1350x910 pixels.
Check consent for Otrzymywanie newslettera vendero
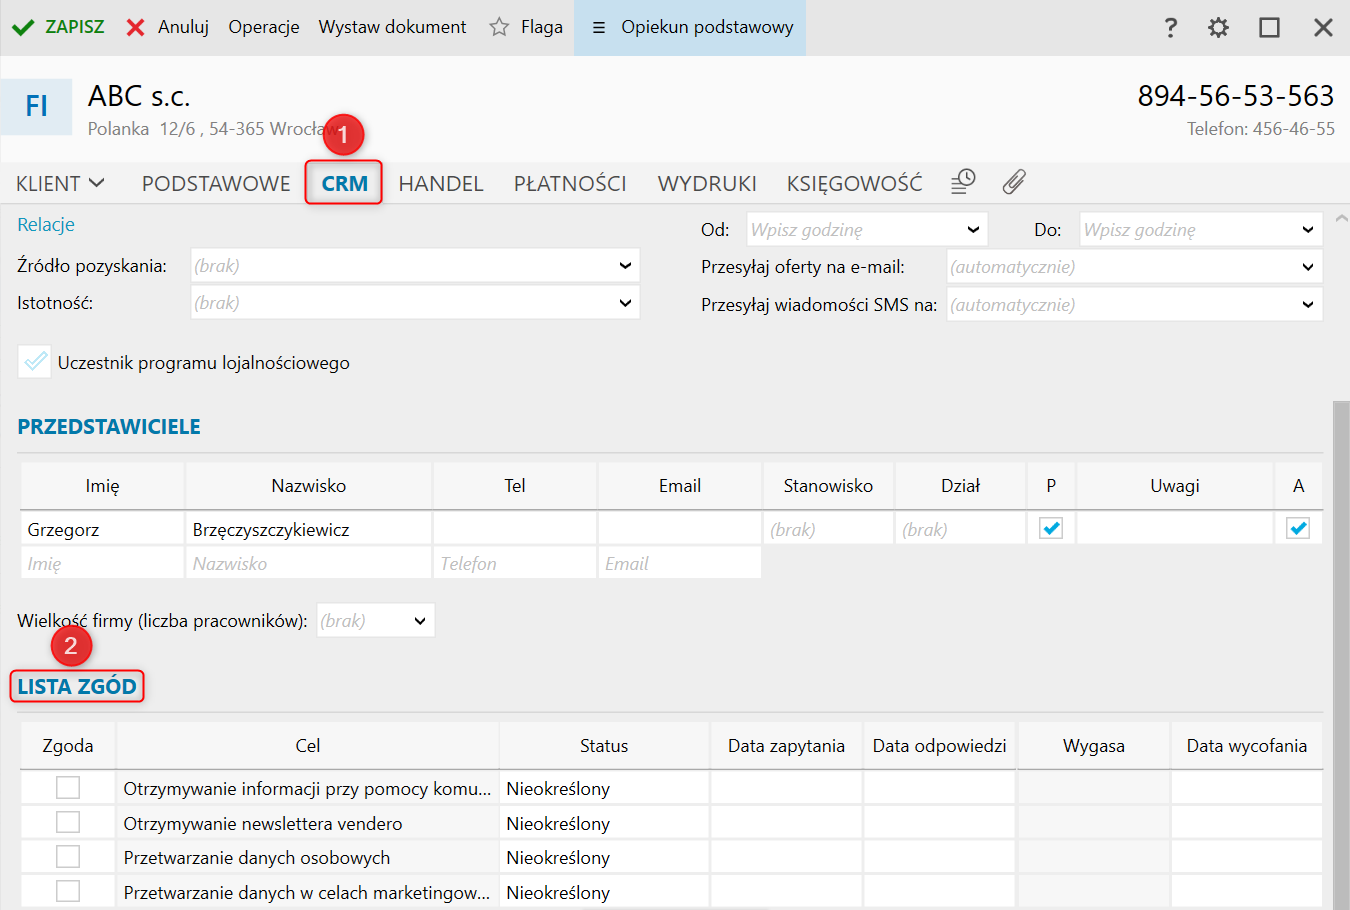click(68, 822)
